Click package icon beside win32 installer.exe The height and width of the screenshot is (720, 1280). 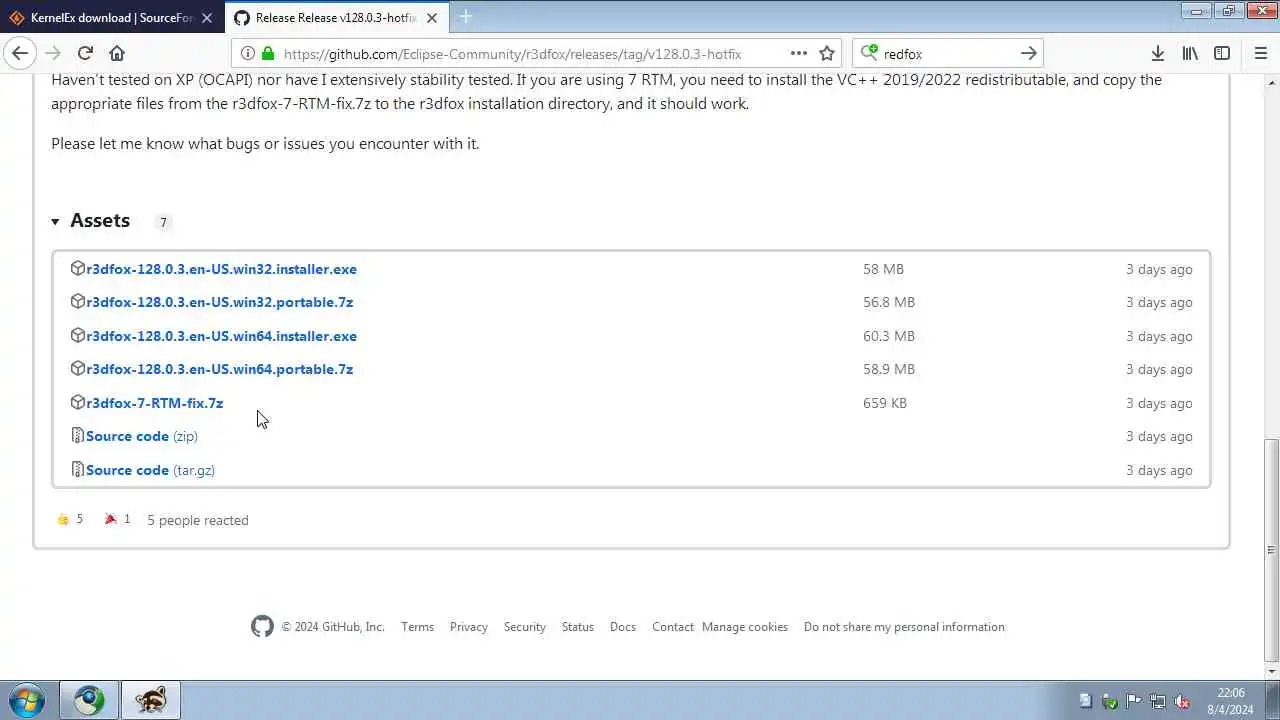[x=78, y=269]
